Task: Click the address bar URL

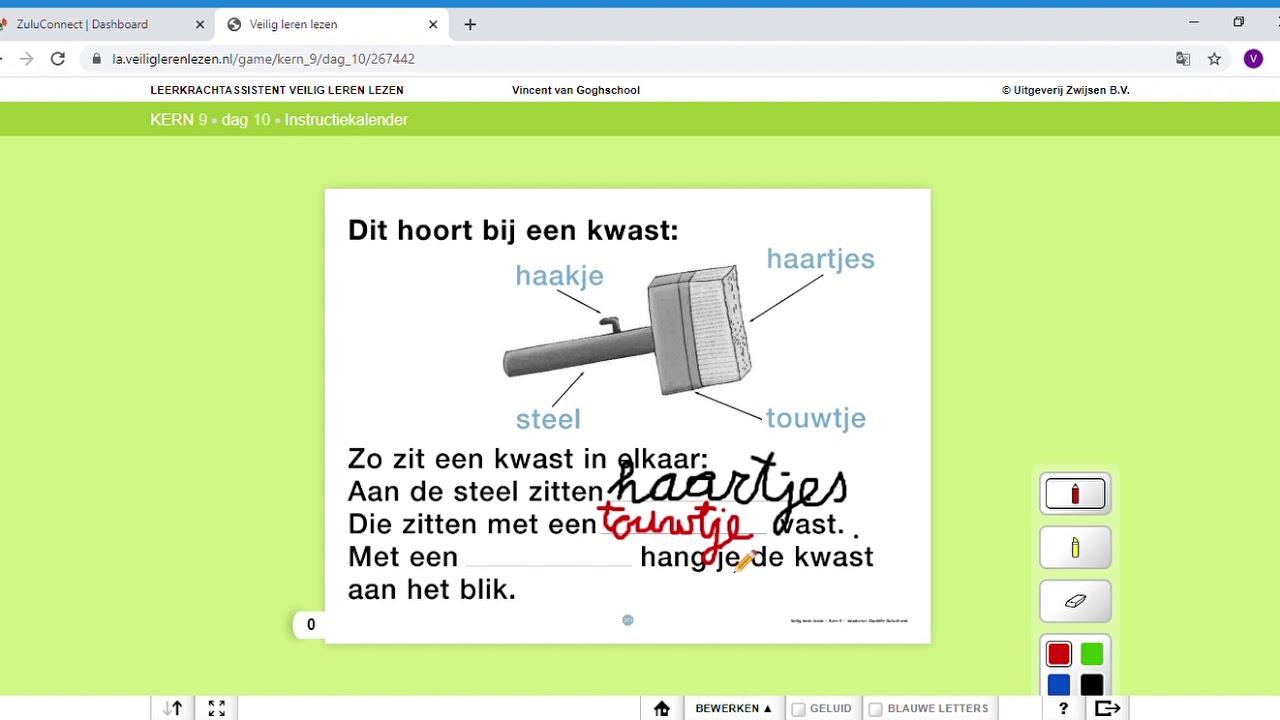Action: (x=263, y=59)
